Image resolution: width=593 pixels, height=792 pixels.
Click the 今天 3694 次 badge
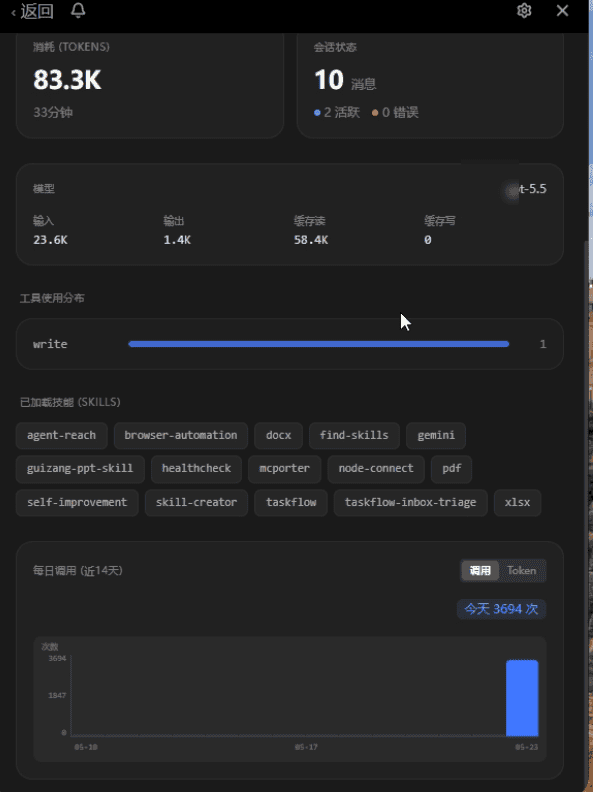(x=502, y=609)
